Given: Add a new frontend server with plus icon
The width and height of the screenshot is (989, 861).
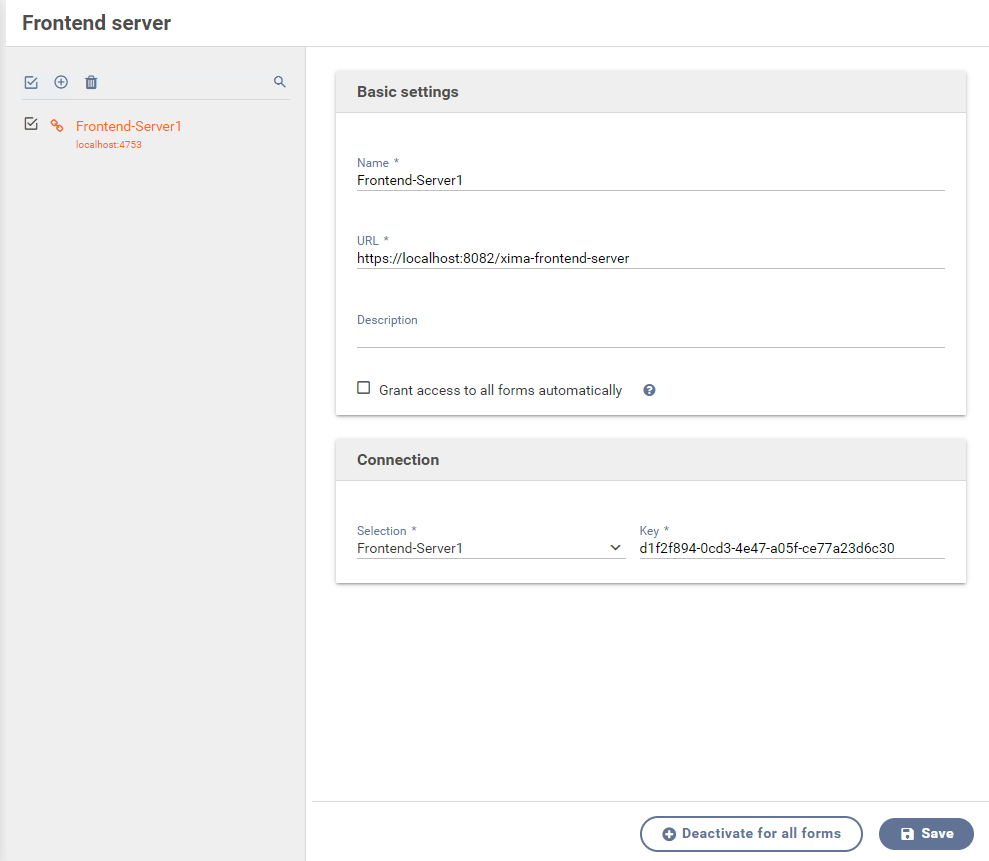Looking at the screenshot, I should pos(61,82).
